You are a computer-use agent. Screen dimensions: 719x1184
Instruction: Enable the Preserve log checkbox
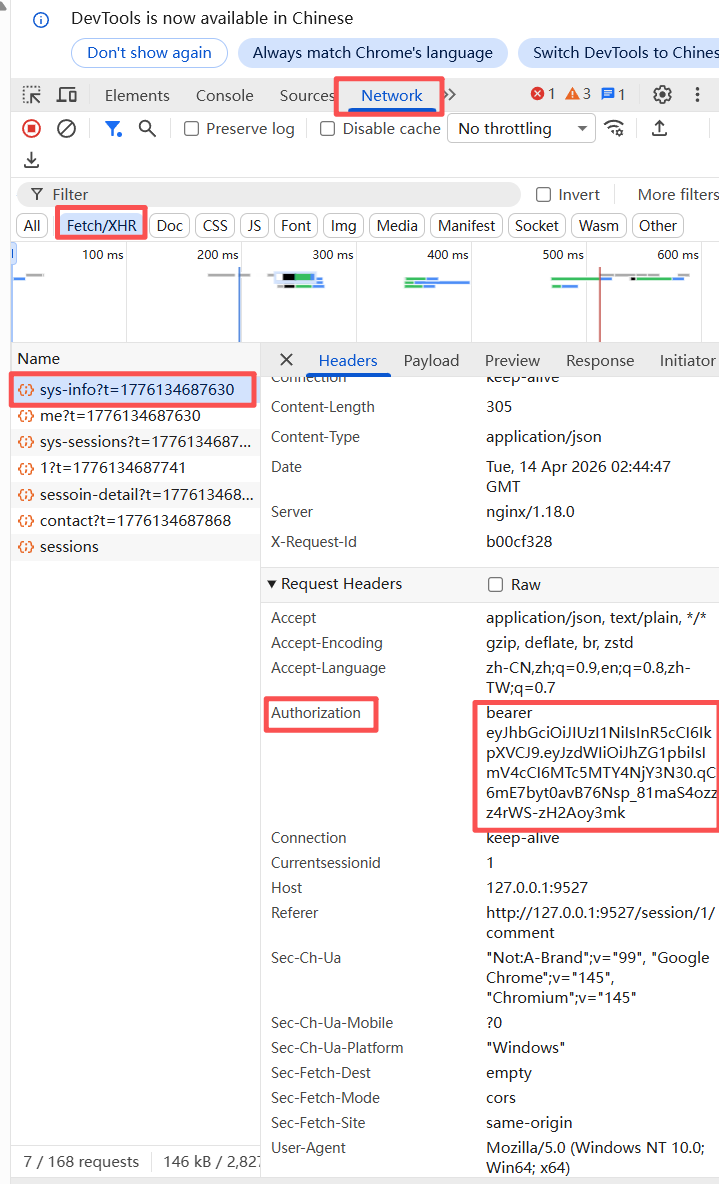point(192,129)
